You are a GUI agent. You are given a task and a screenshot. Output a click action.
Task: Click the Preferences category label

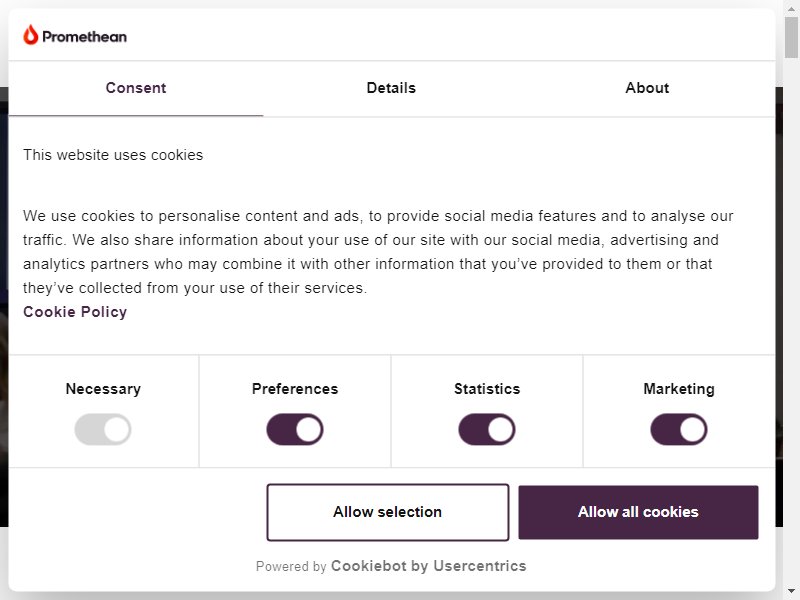(x=295, y=389)
